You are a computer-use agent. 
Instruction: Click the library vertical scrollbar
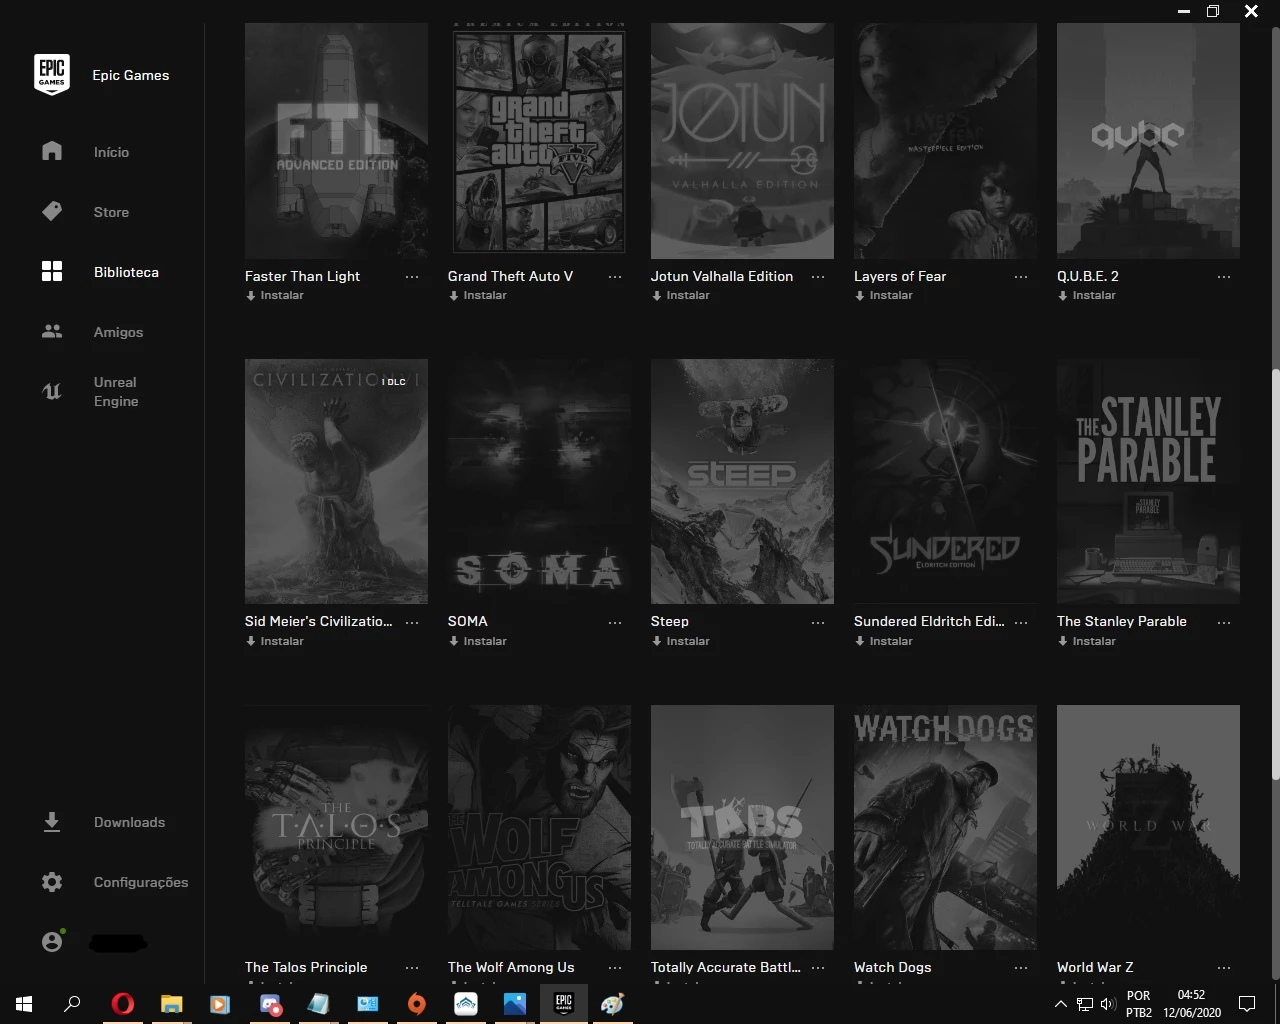coord(1275,575)
